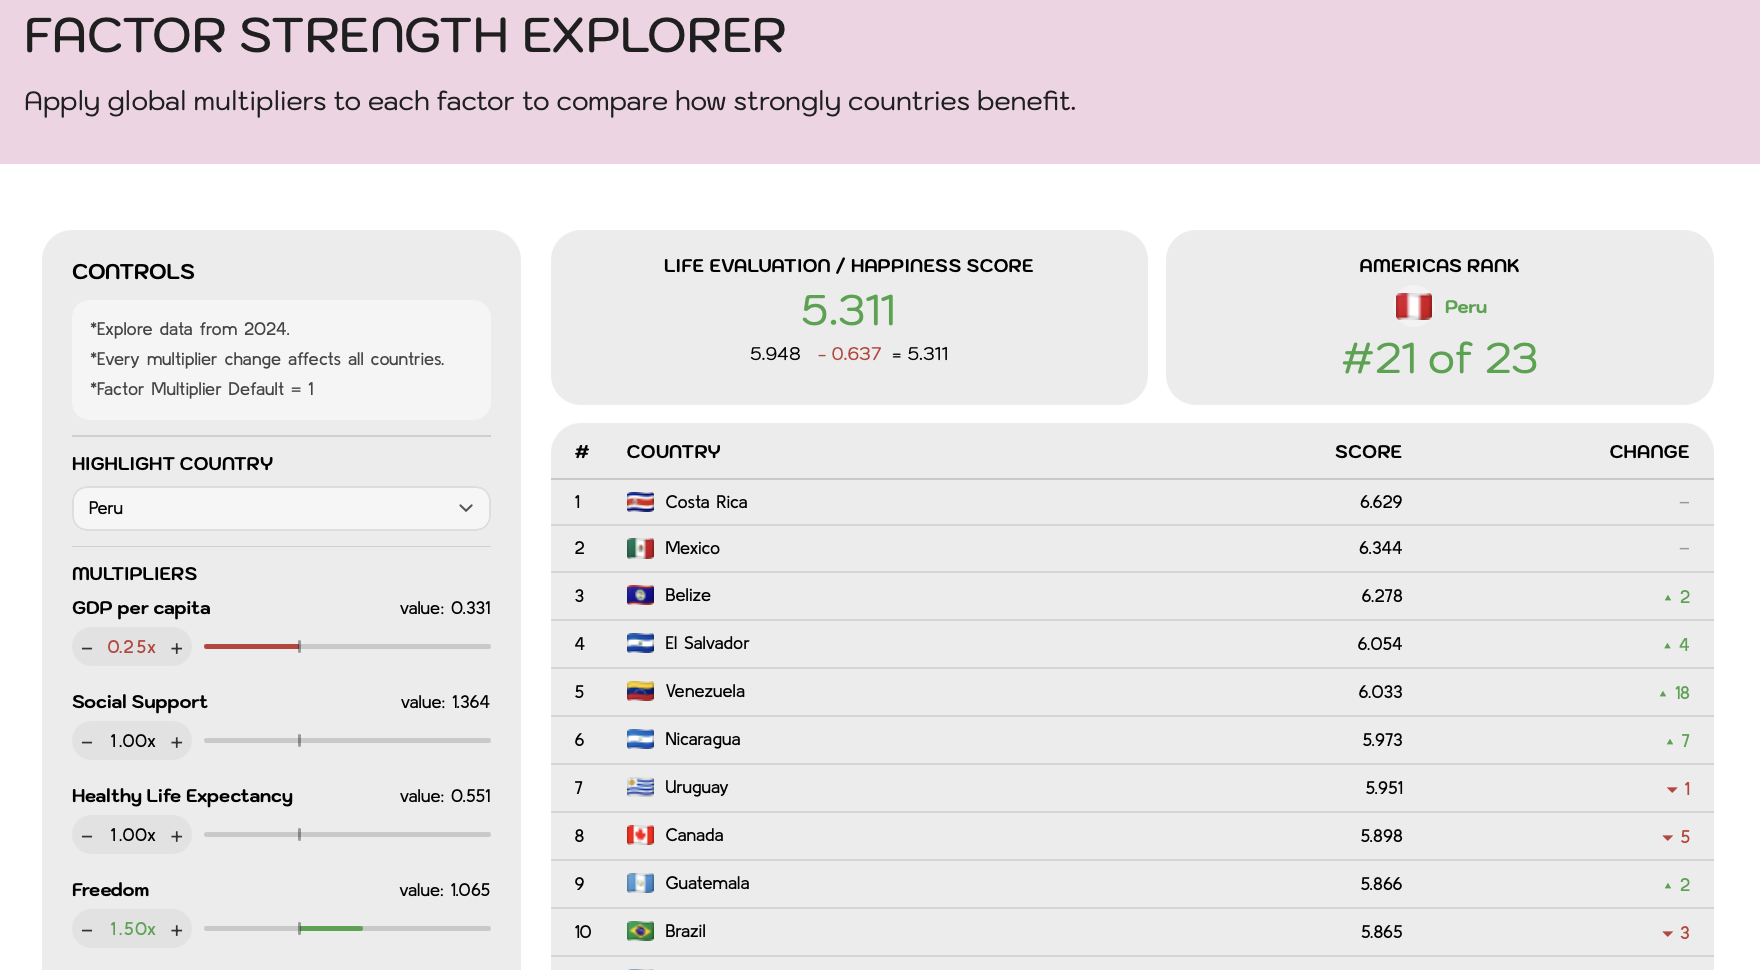Click Costa Rica's score 6.629
The width and height of the screenshot is (1760, 970).
tap(1381, 502)
